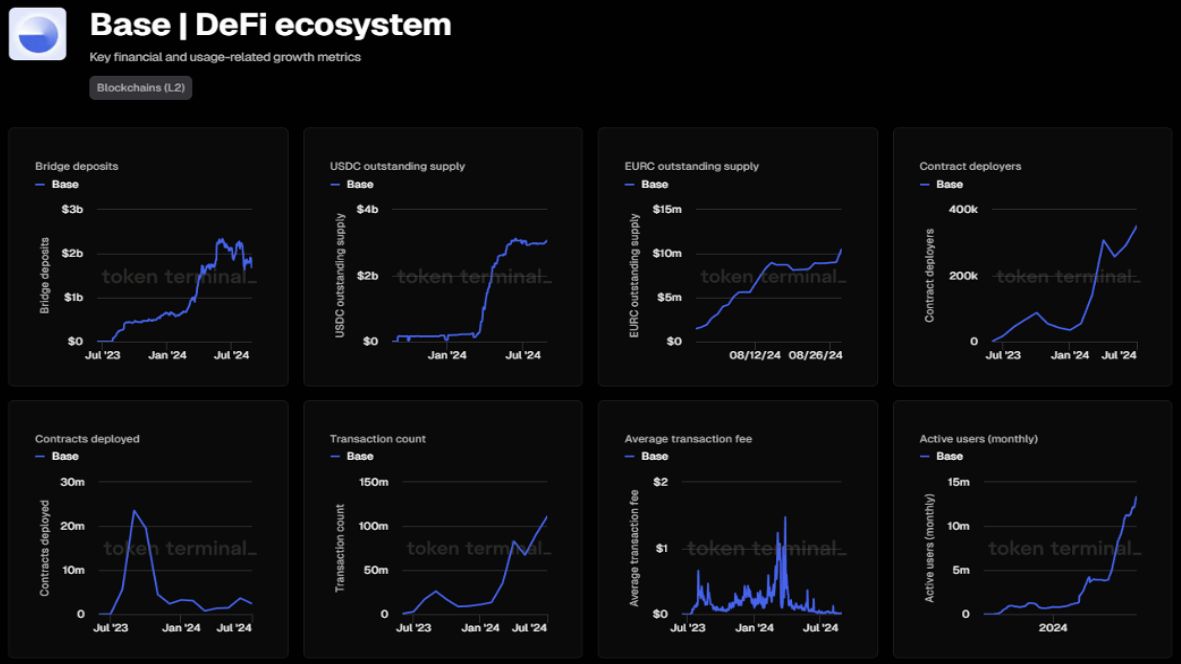Click Jul '24 label in USDC supply chart
Image resolution: width=1181 pixels, height=664 pixels.
[523, 355]
